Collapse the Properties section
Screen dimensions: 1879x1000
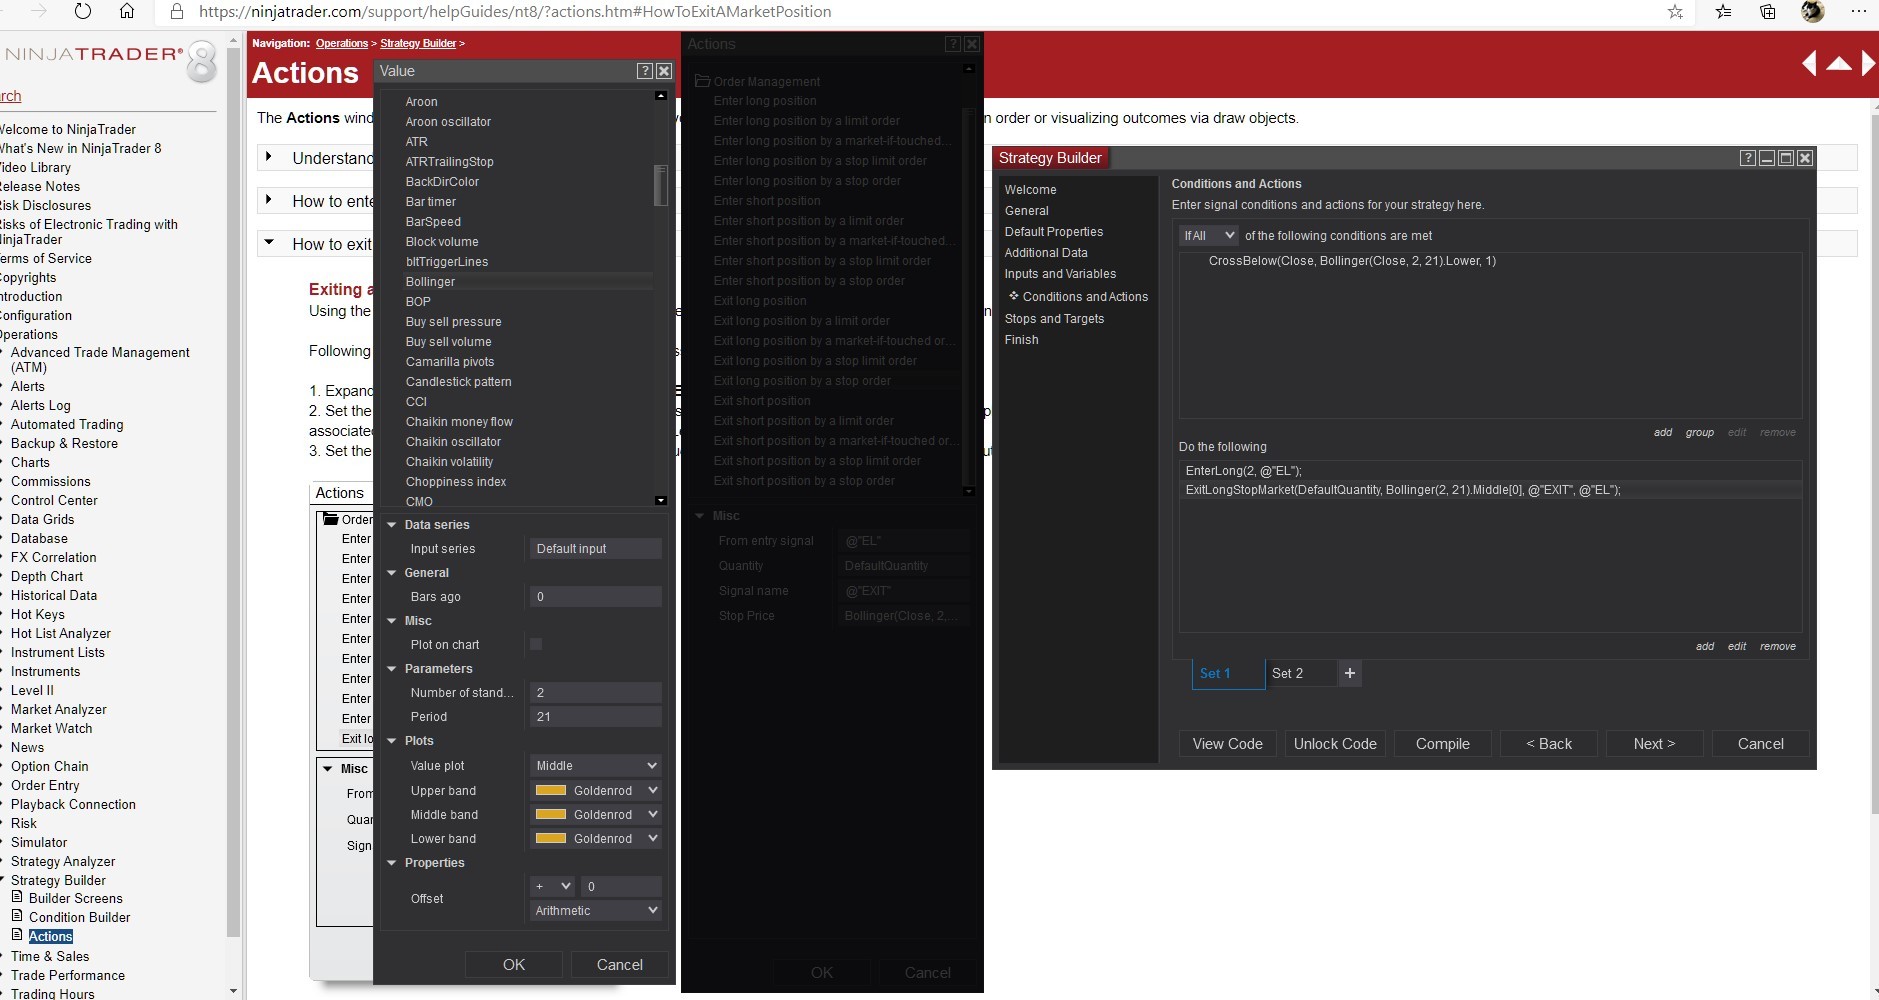392,862
